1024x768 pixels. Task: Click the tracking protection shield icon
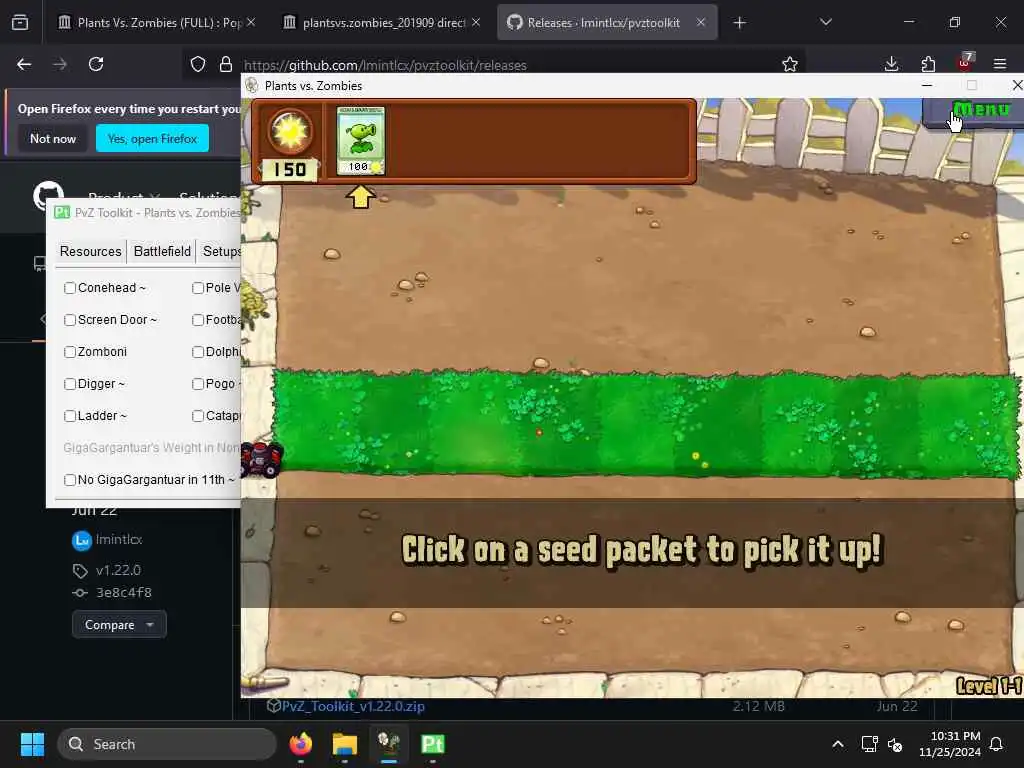click(198, 64)
